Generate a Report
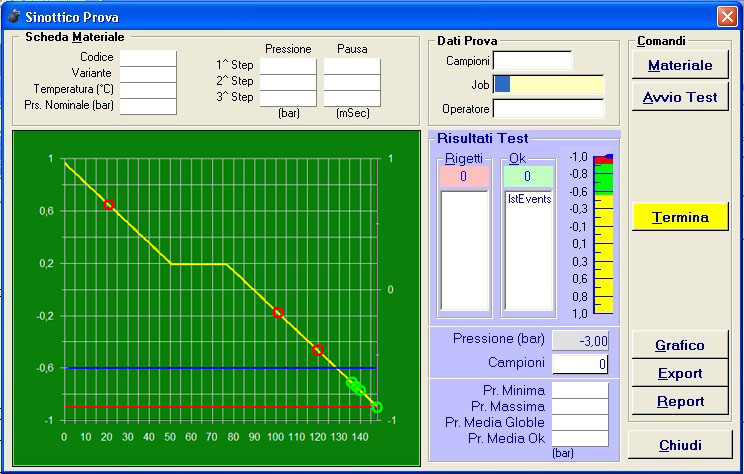The height and width of the screenshot is (474, 744). (x=679, y=401)
